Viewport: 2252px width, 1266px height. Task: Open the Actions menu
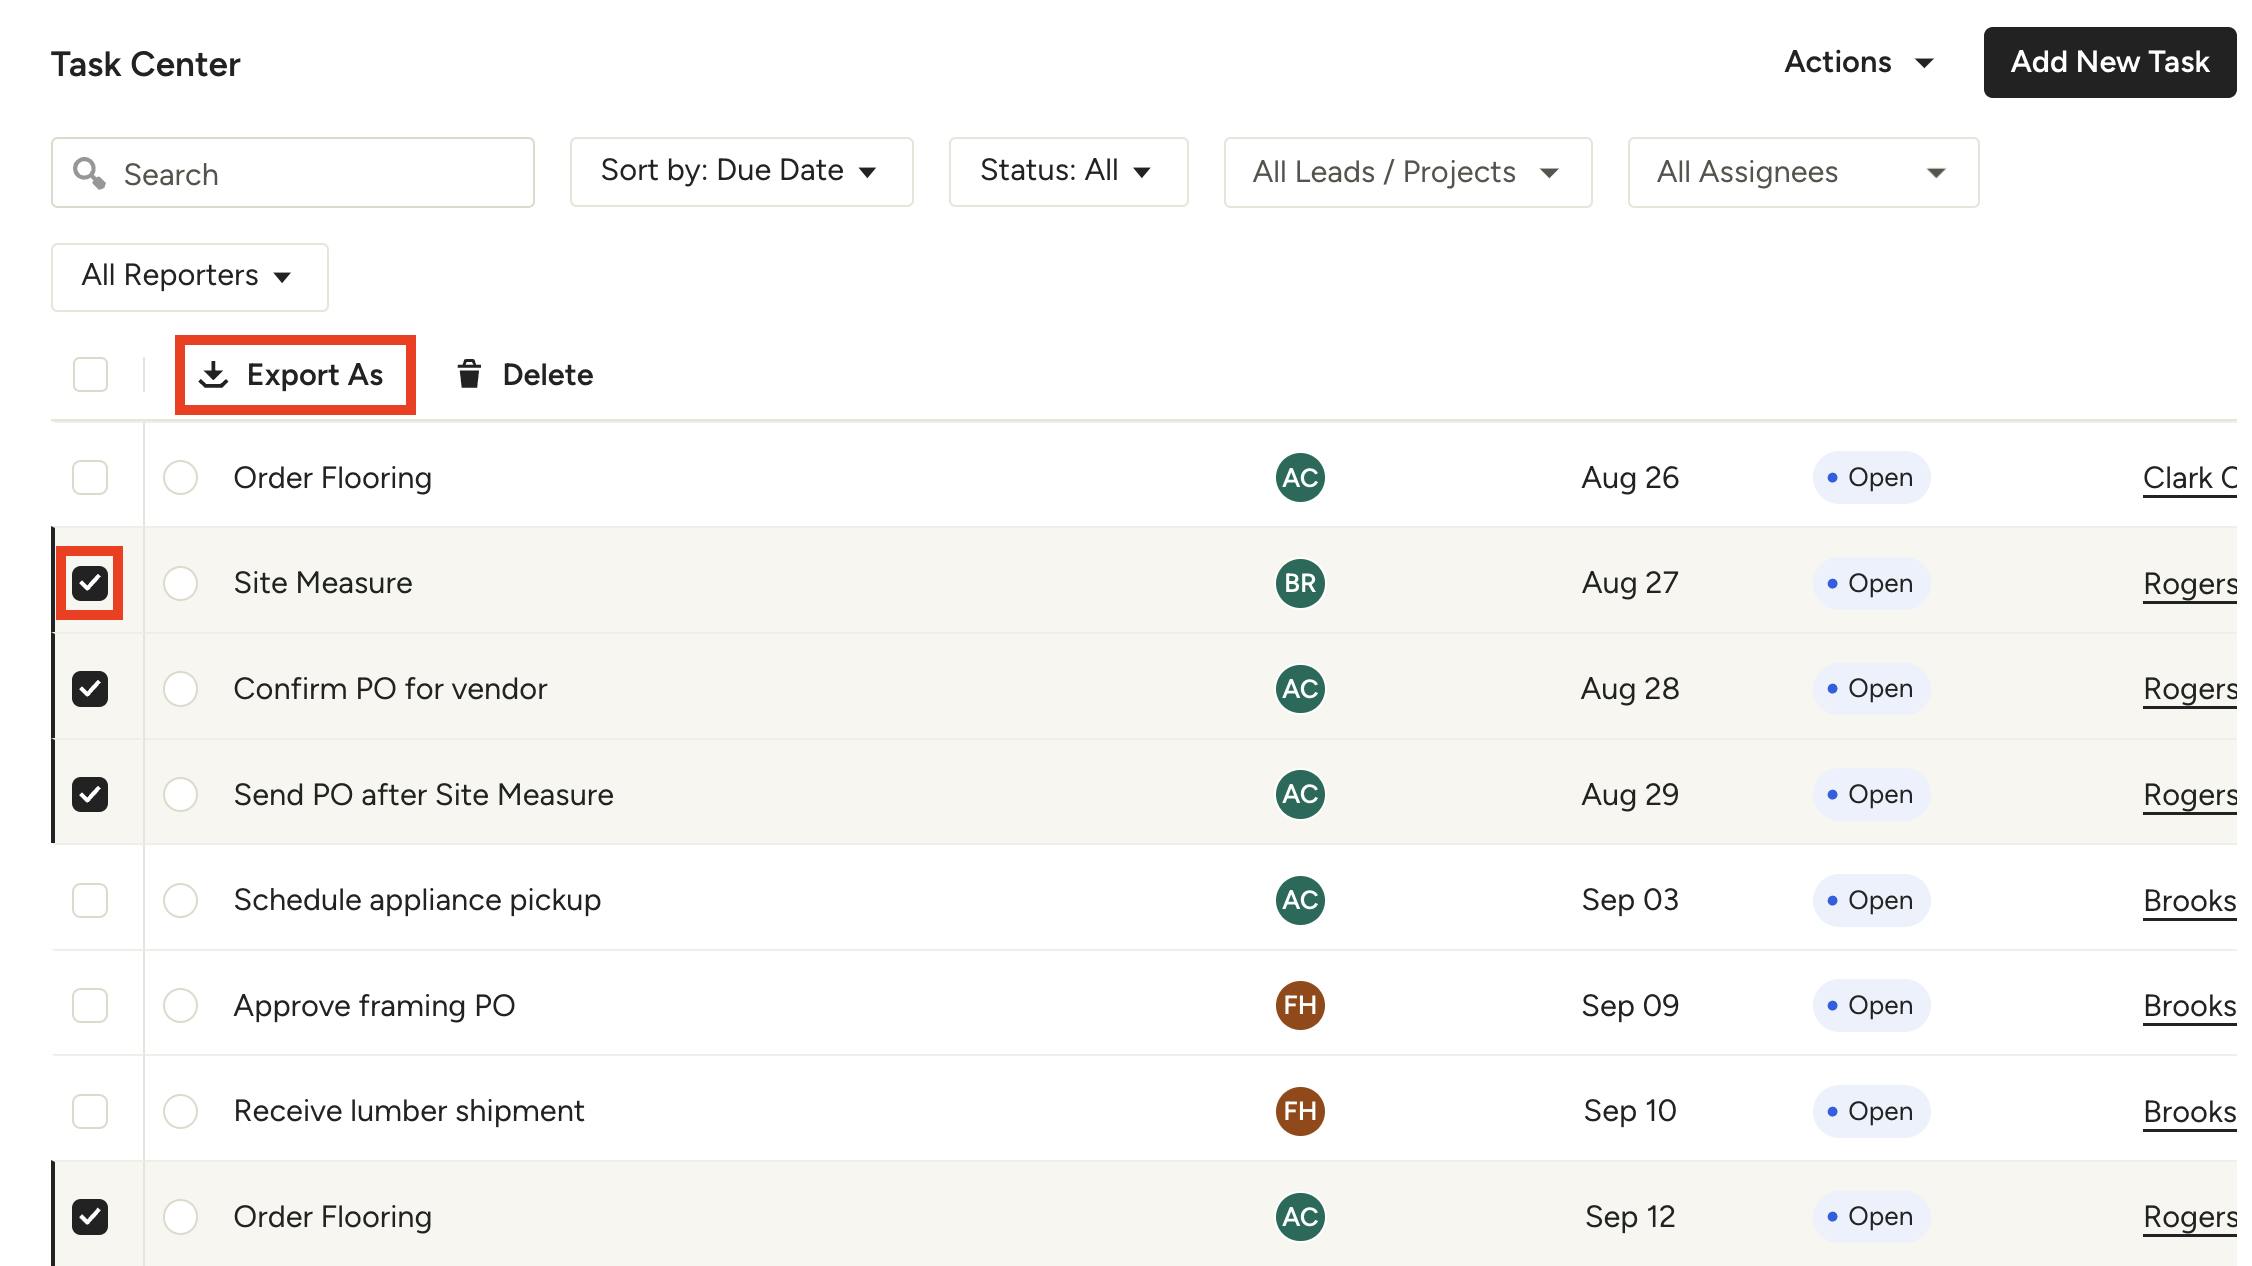coord(1858,62)
